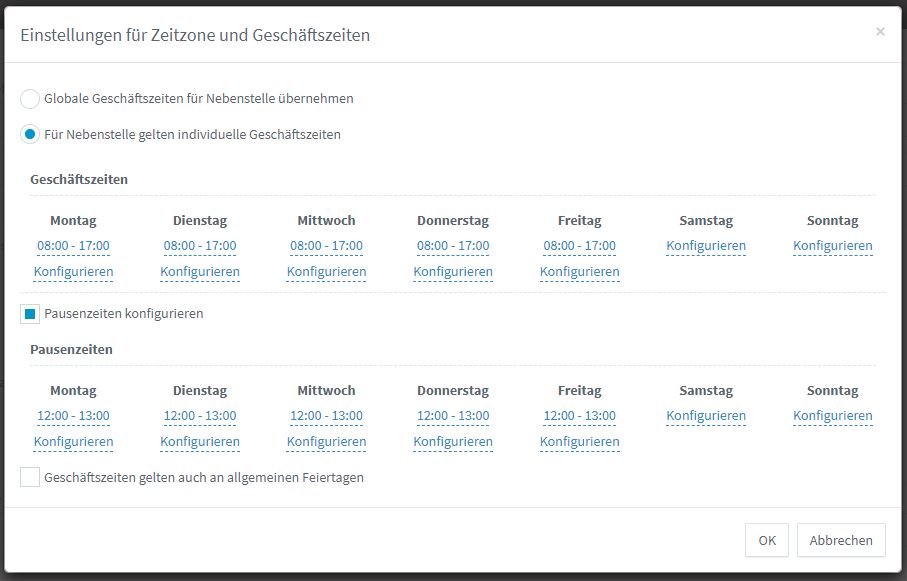This screenshot has width=907, height=581.
Task: Click Konfigurieren under Dienstag break times
Action: [200, 442]
